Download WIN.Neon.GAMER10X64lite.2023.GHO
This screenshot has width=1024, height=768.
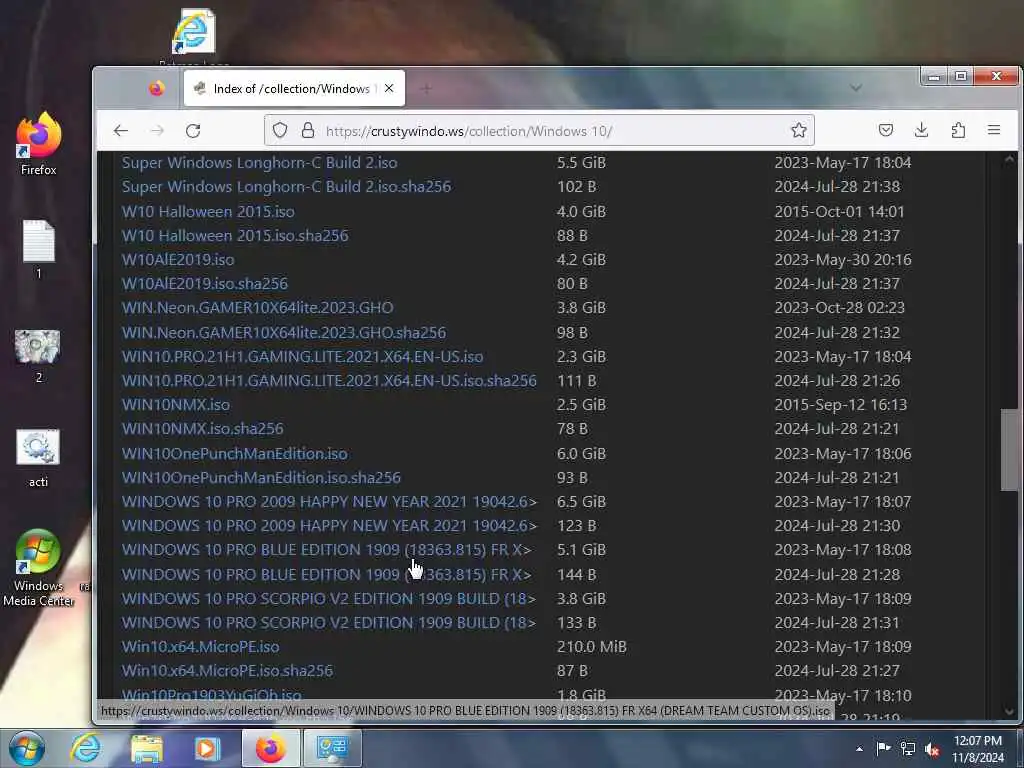257,308
